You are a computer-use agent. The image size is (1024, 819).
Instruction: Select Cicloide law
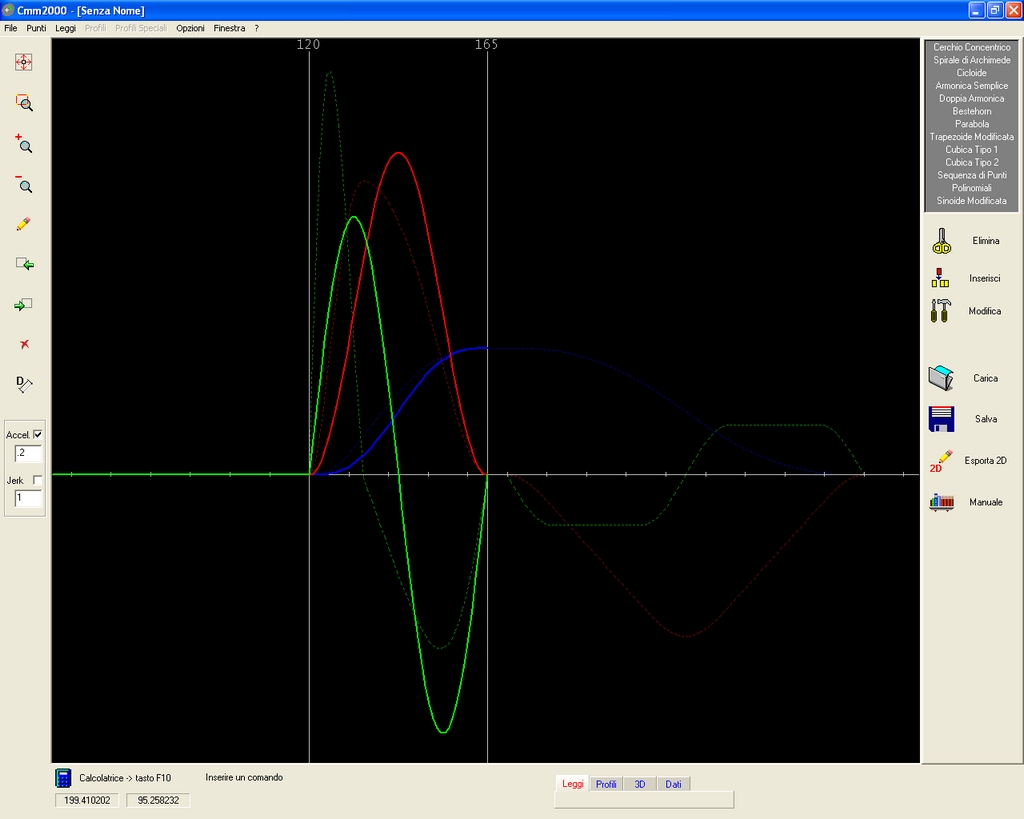971,72
